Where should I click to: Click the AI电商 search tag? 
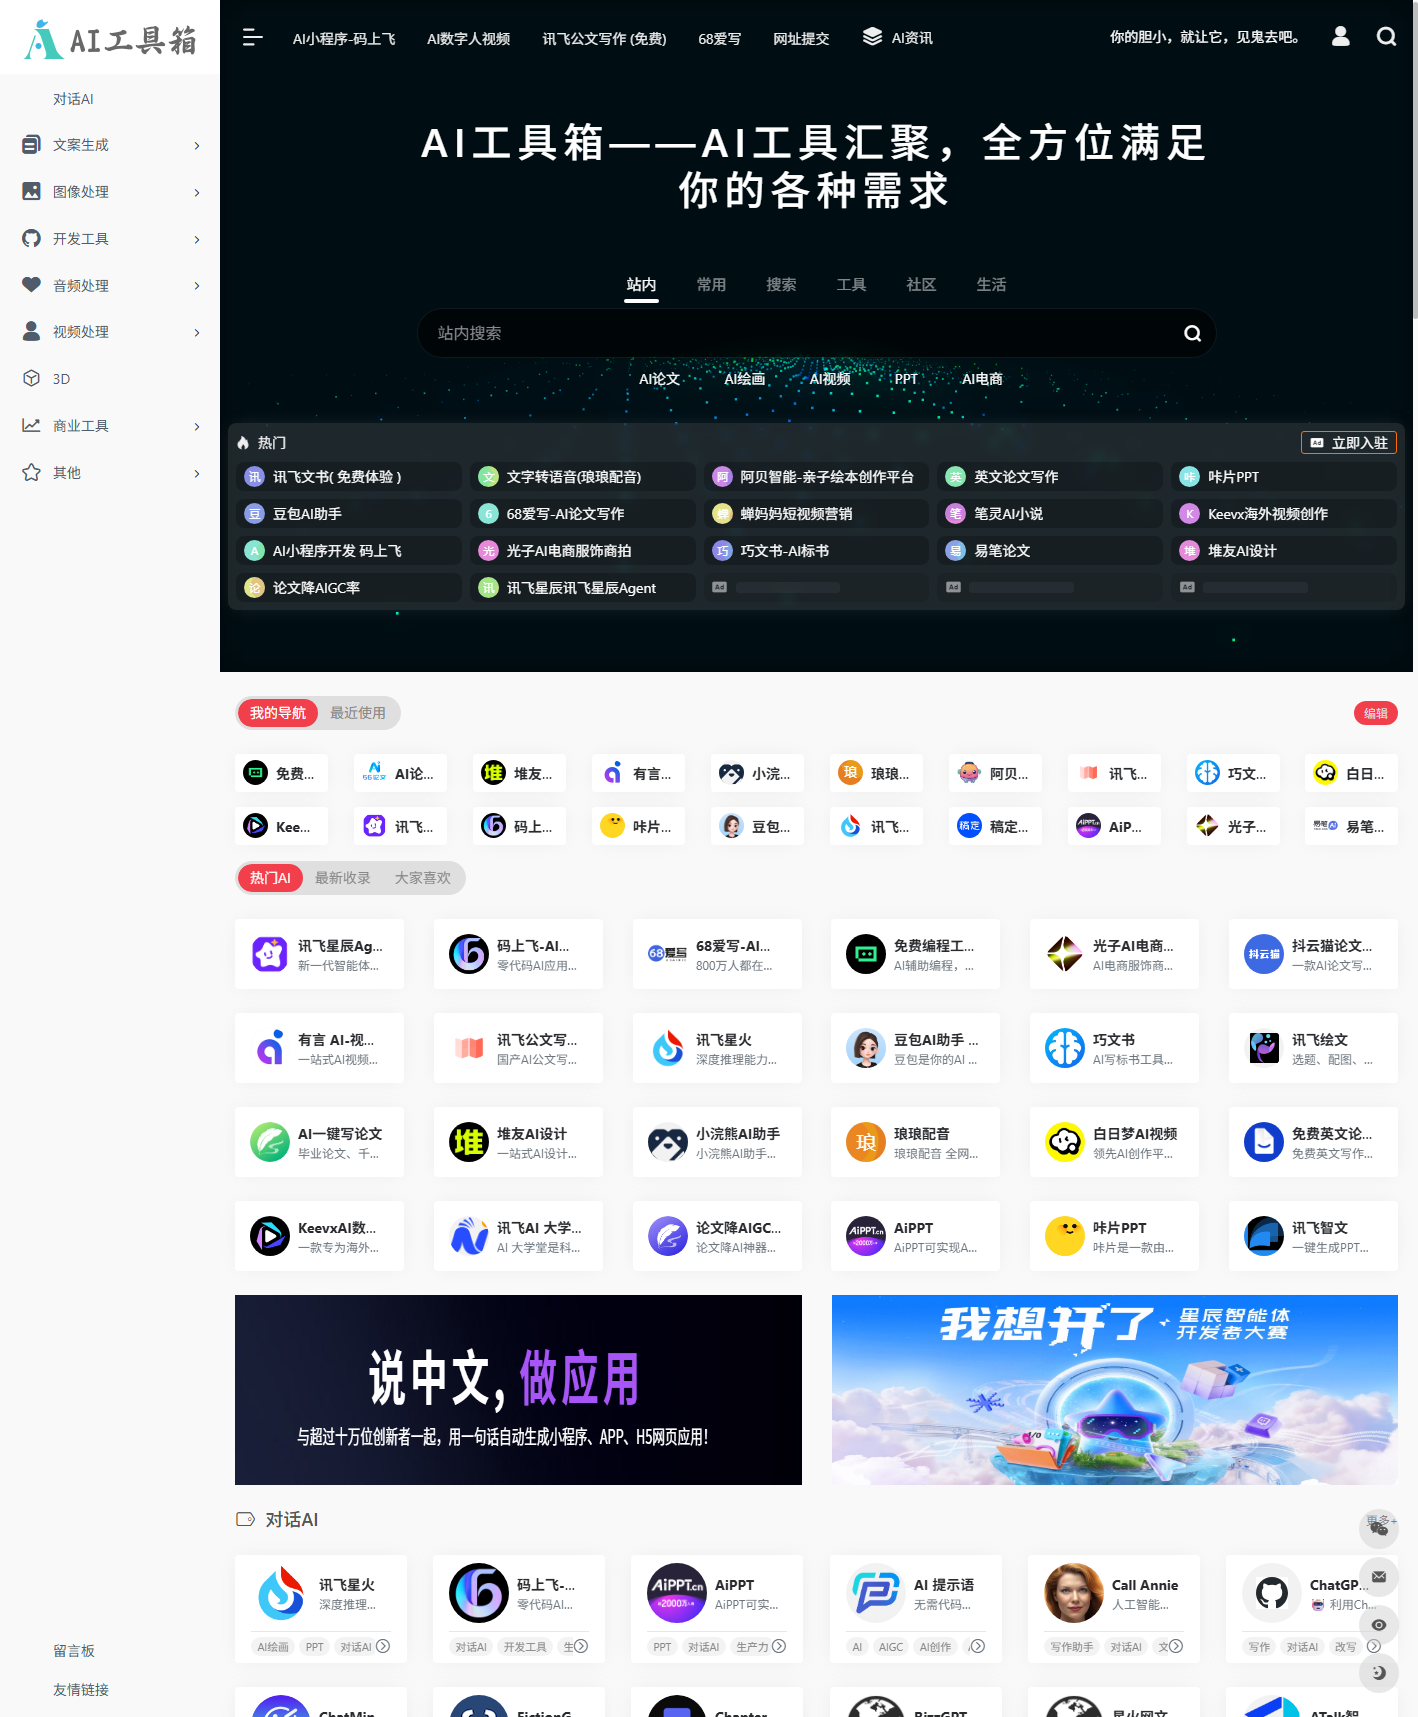(x=982, y=379)
